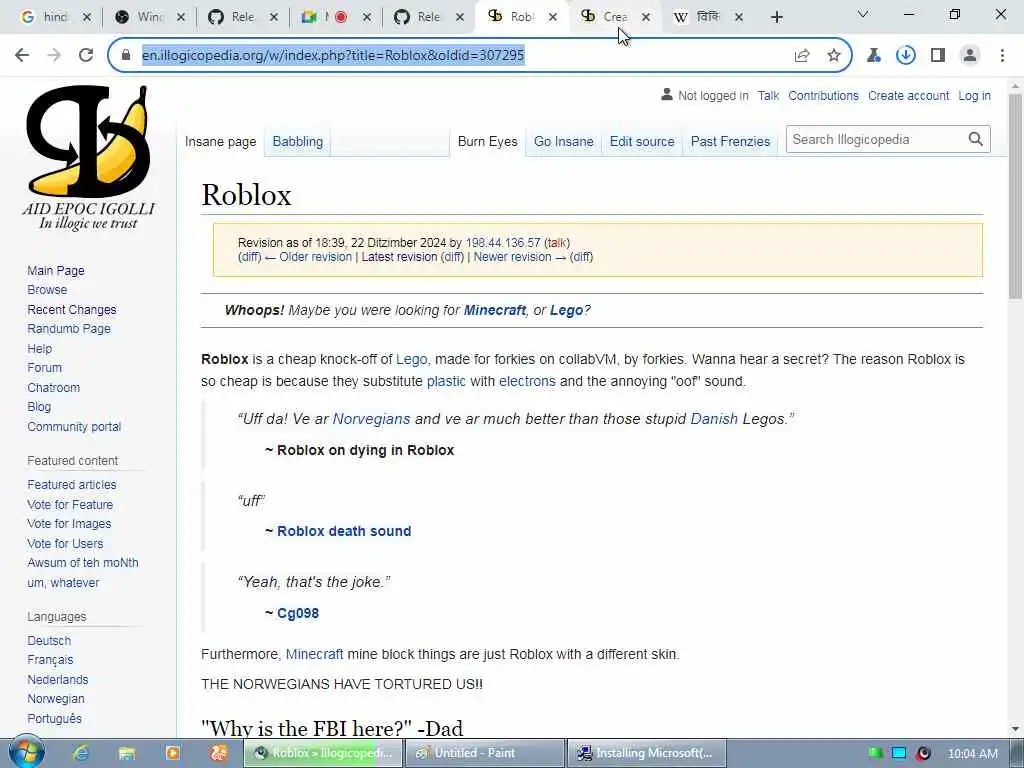Open the Talk link at top

(768, 96)
